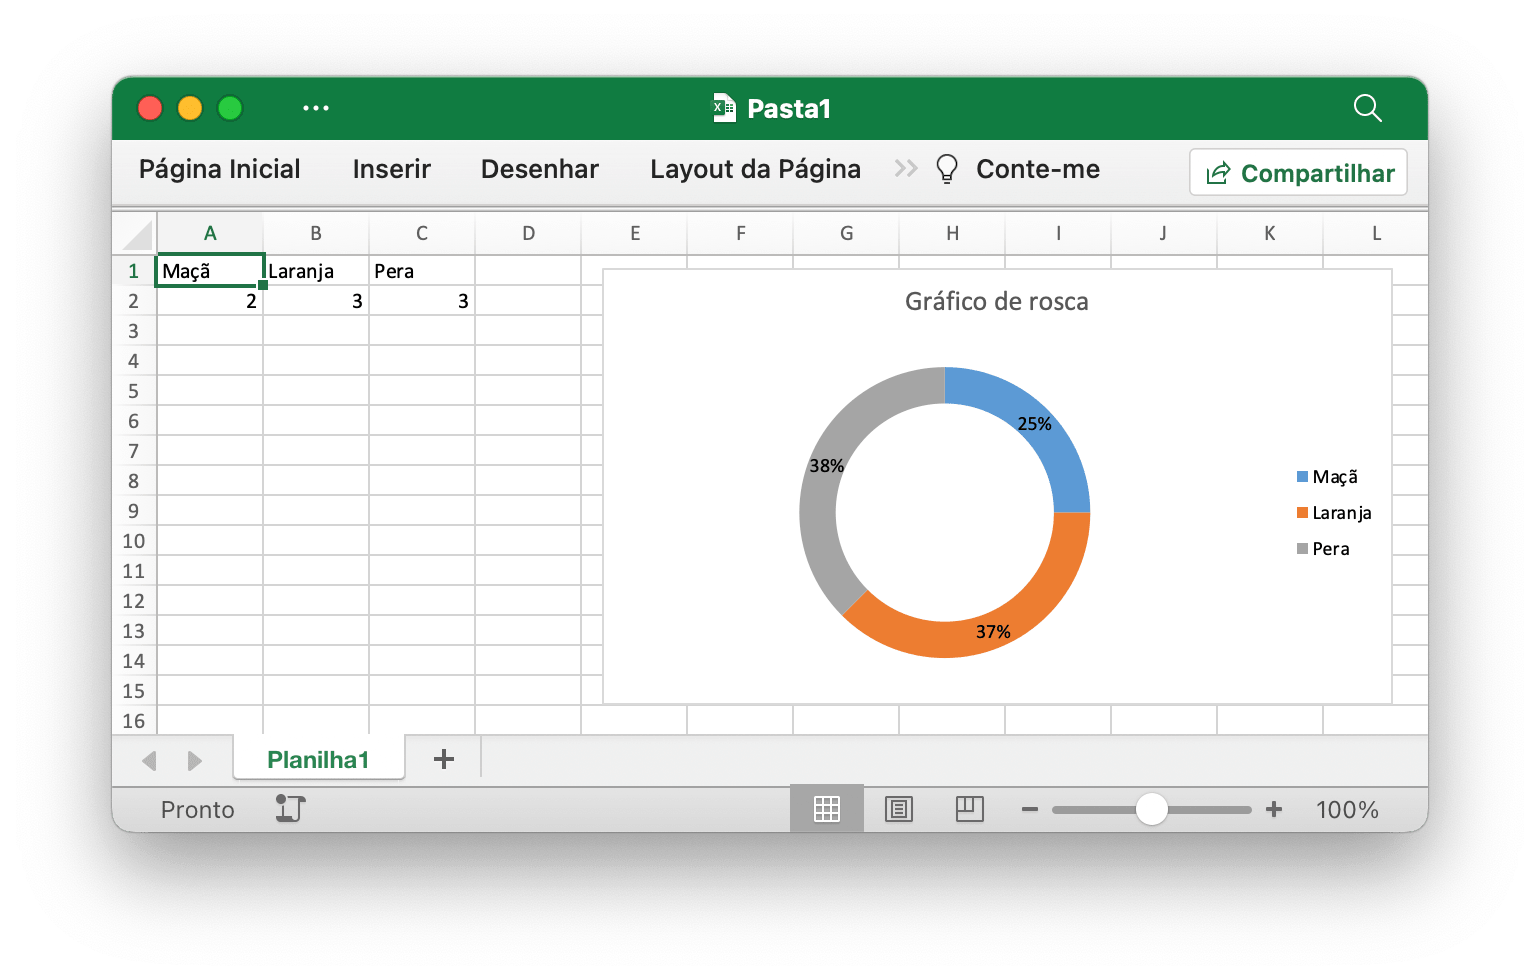The height and width of the screenshot is (980, 1540).
Task: Open the Página Inicial tab
Action: [220, 169]
